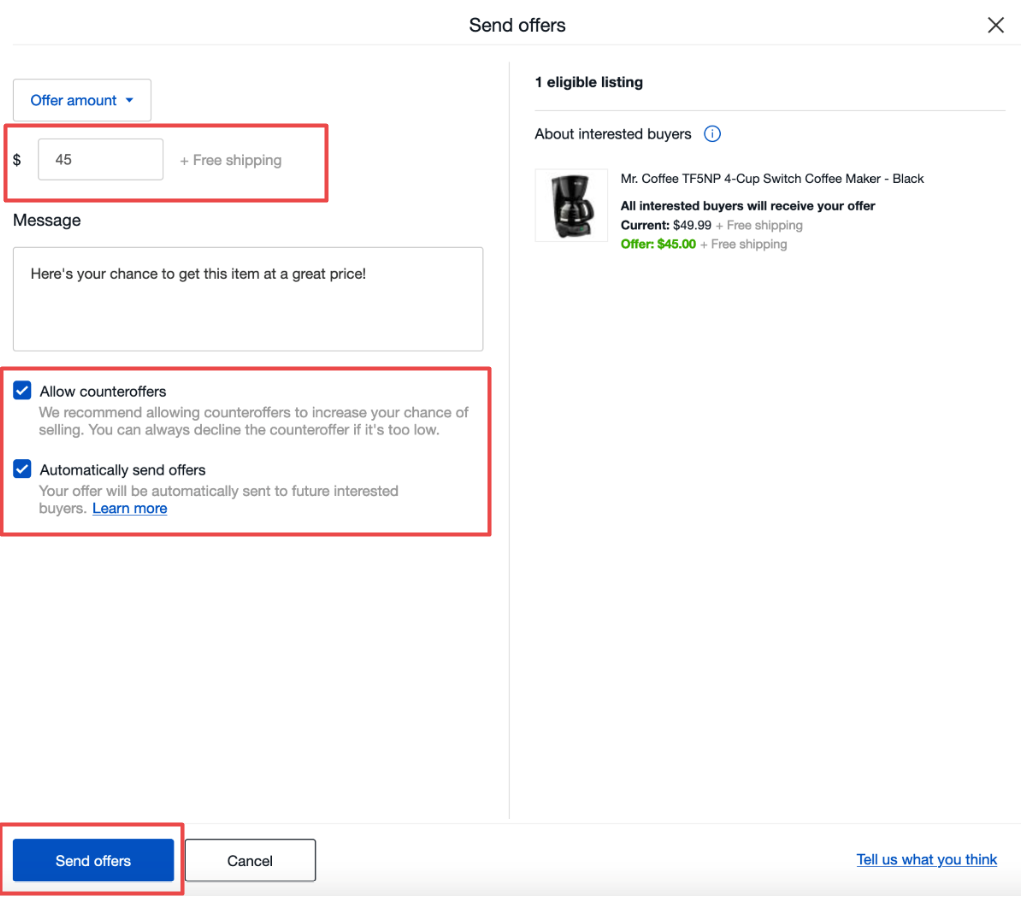This screenshot has width=1021, height=897.
Task: Click the green Offer: $45.00 price text
Action: coord(658,244)
